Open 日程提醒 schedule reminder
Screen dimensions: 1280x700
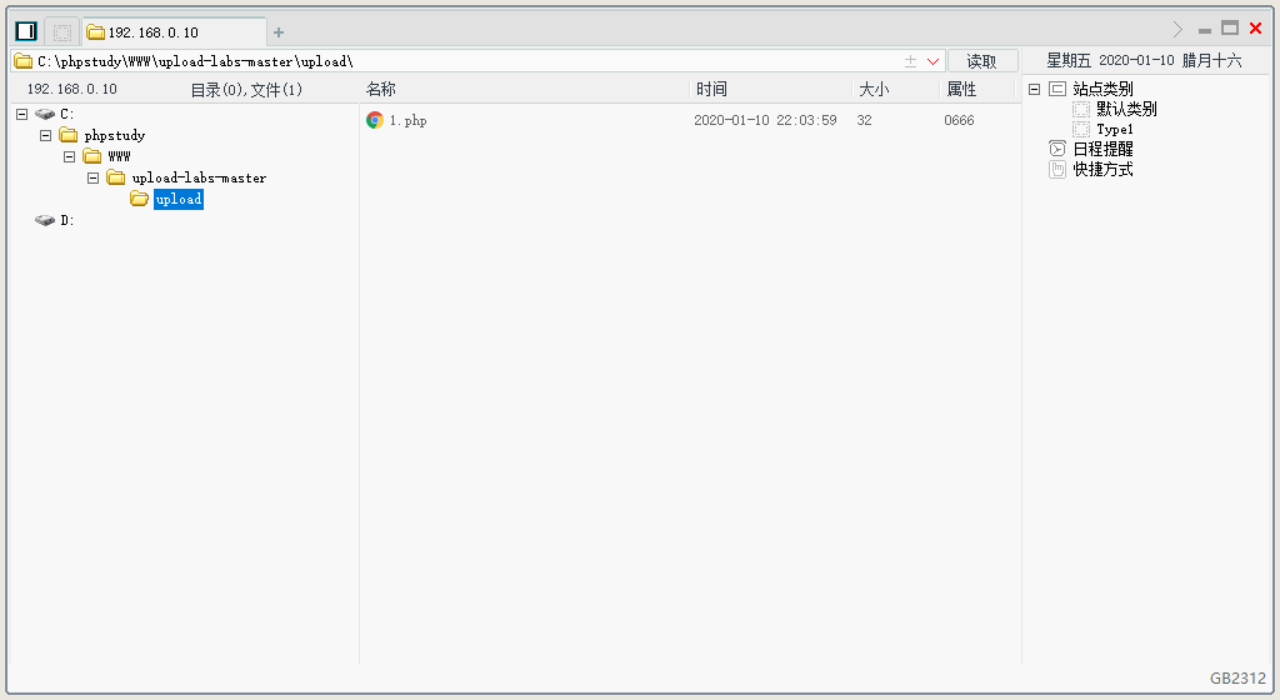(x=1103, y=149)
